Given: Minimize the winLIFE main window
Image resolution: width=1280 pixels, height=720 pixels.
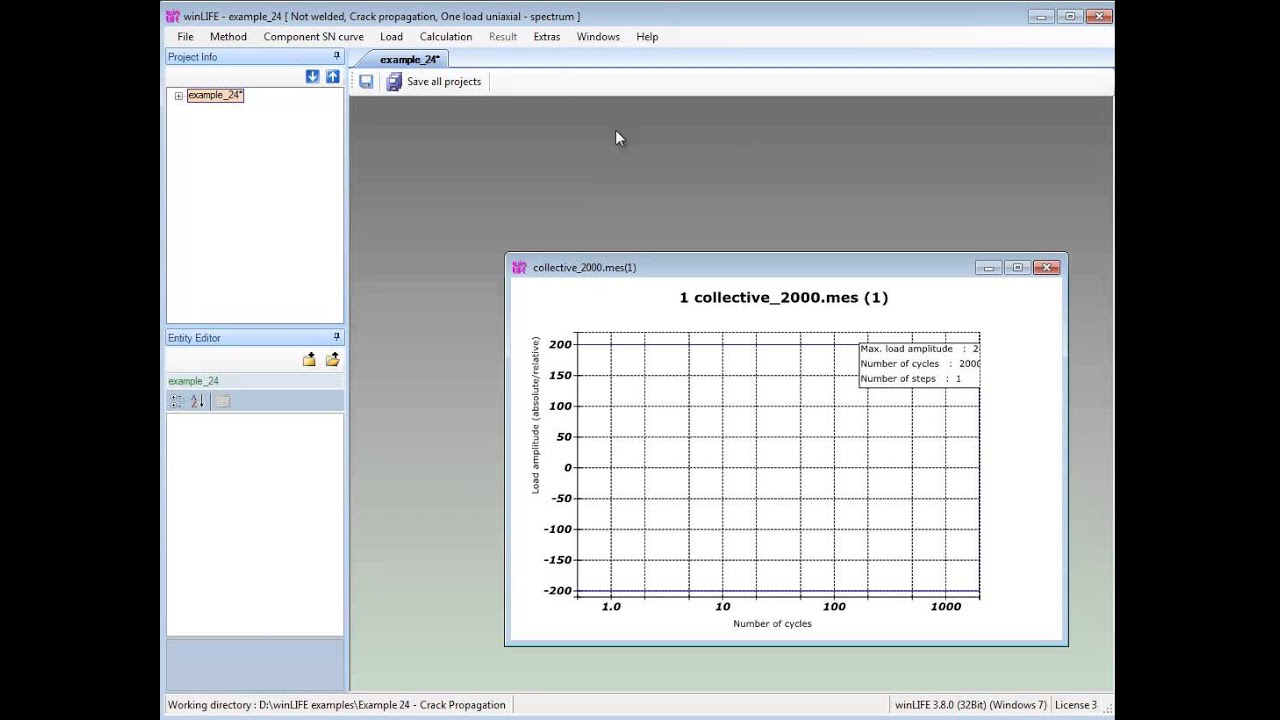Looking at the screenshot, I should 1041,16.
